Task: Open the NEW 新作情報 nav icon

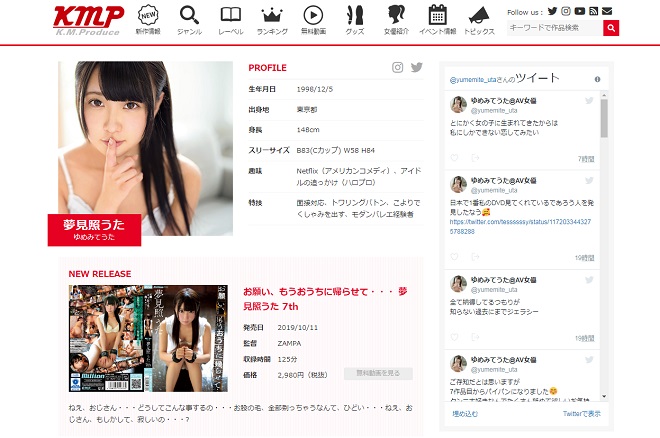Action: coord(148,20)
